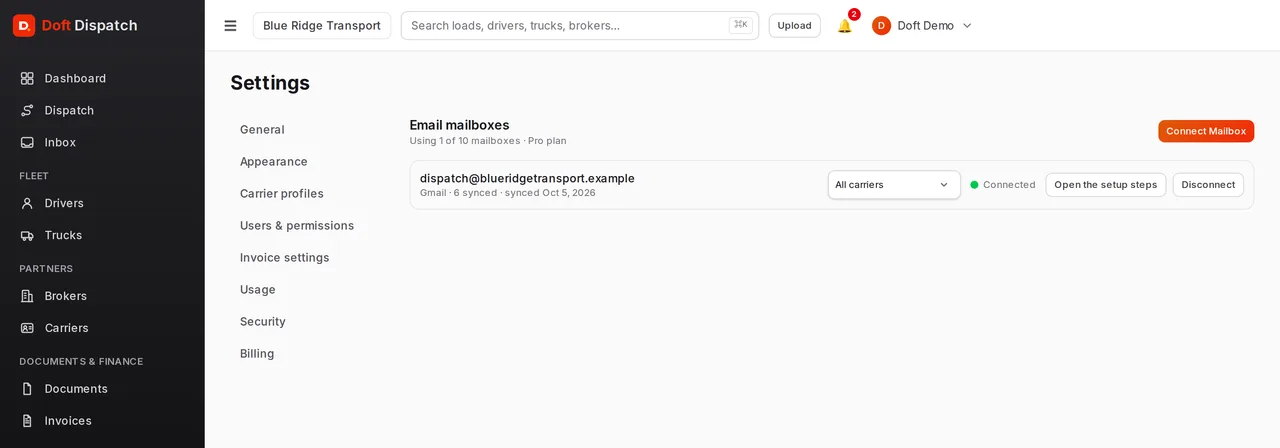
Task: Open Users & permissions settings
Action: tap(297, 226)
